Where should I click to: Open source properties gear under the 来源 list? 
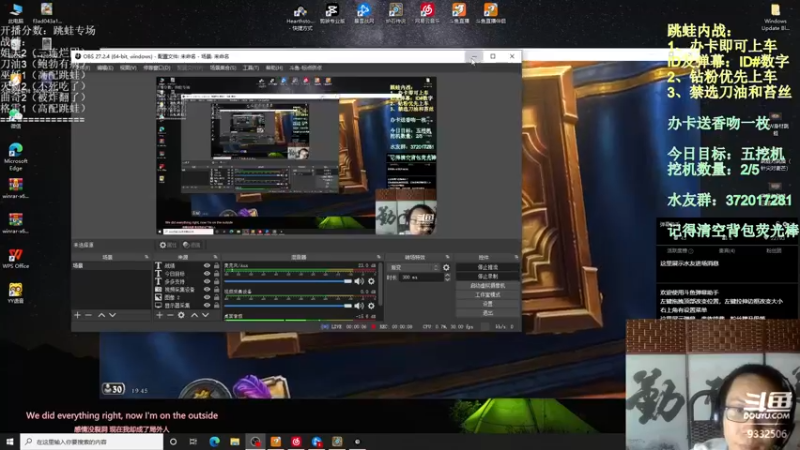(182, 315)
